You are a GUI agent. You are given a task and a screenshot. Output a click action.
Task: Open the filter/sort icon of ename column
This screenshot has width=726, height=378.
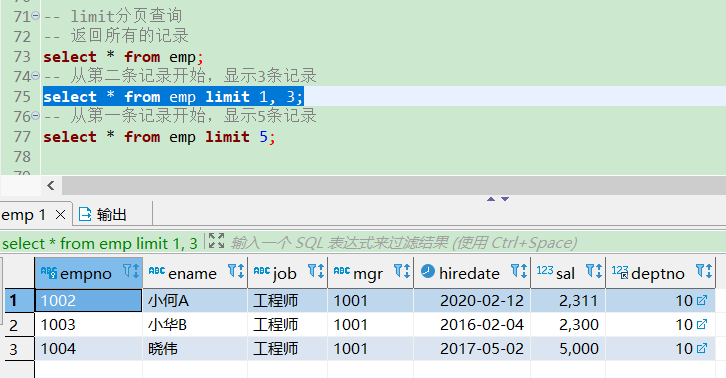click(x=236, y=271)
